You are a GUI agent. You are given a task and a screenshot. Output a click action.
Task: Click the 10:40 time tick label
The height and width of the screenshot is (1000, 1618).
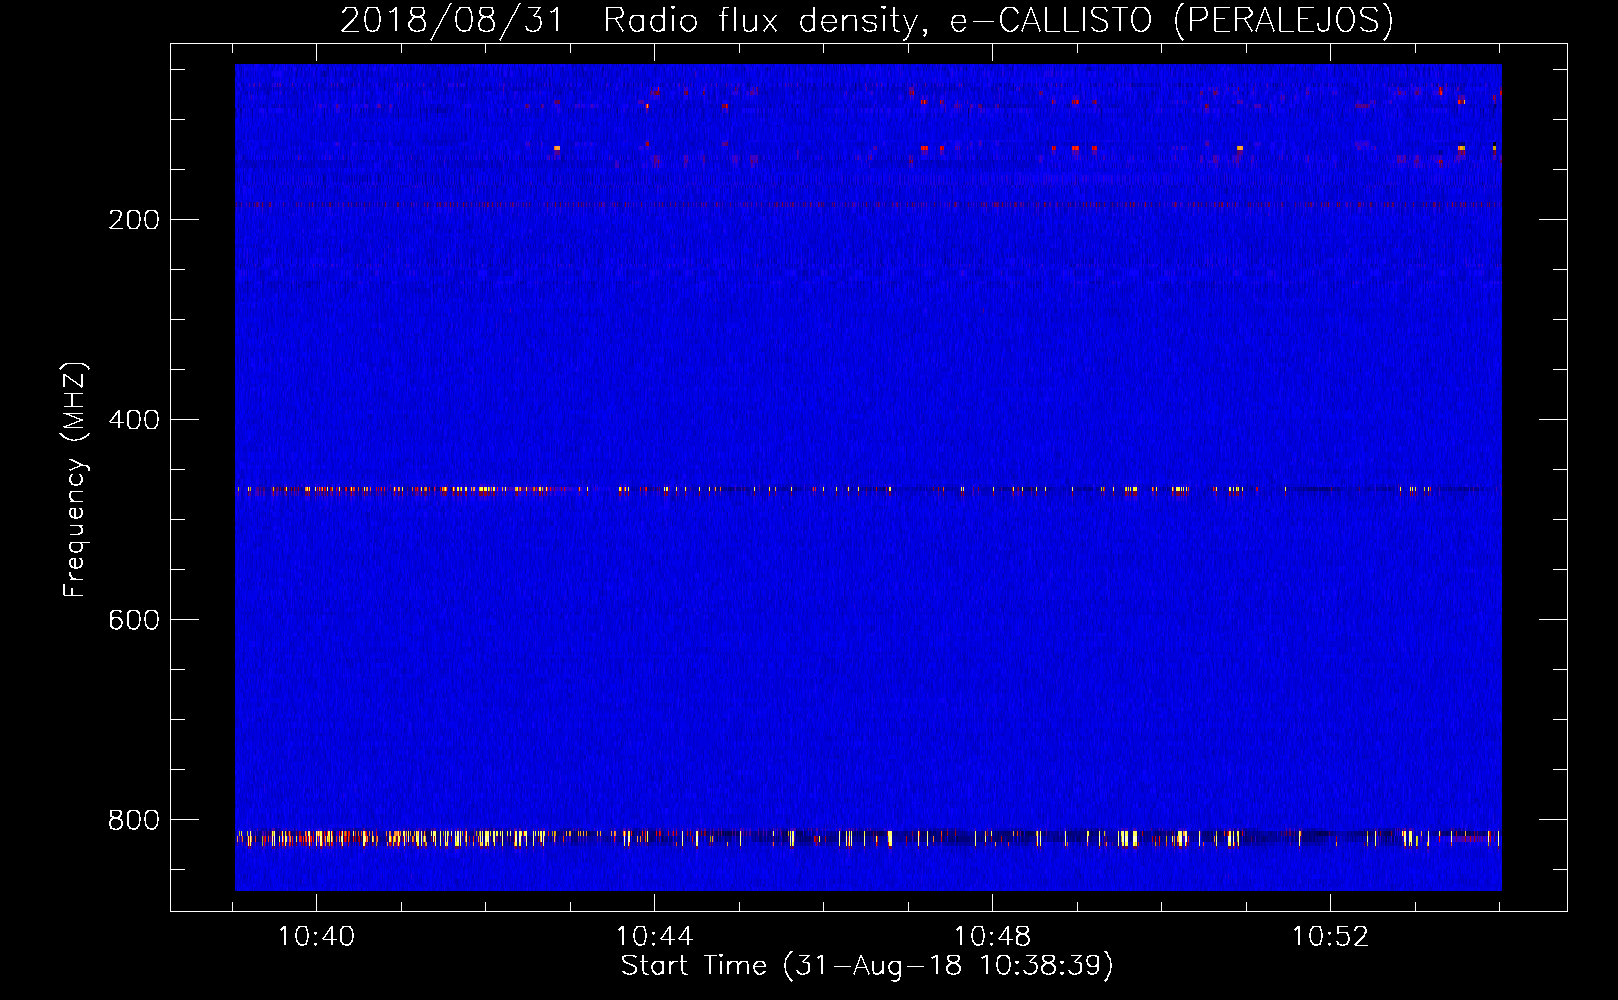point(316,937)
